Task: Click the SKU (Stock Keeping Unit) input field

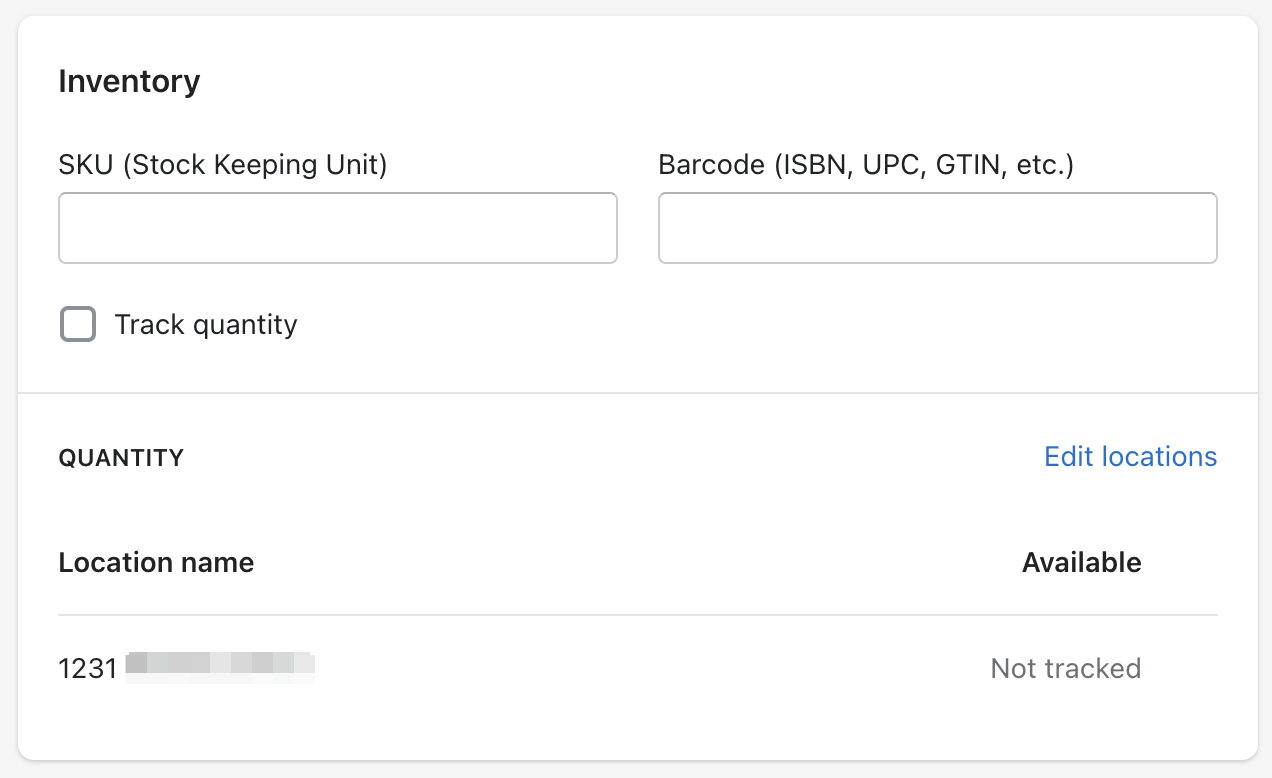Action: pyautogui.click(x=338, y=228)
